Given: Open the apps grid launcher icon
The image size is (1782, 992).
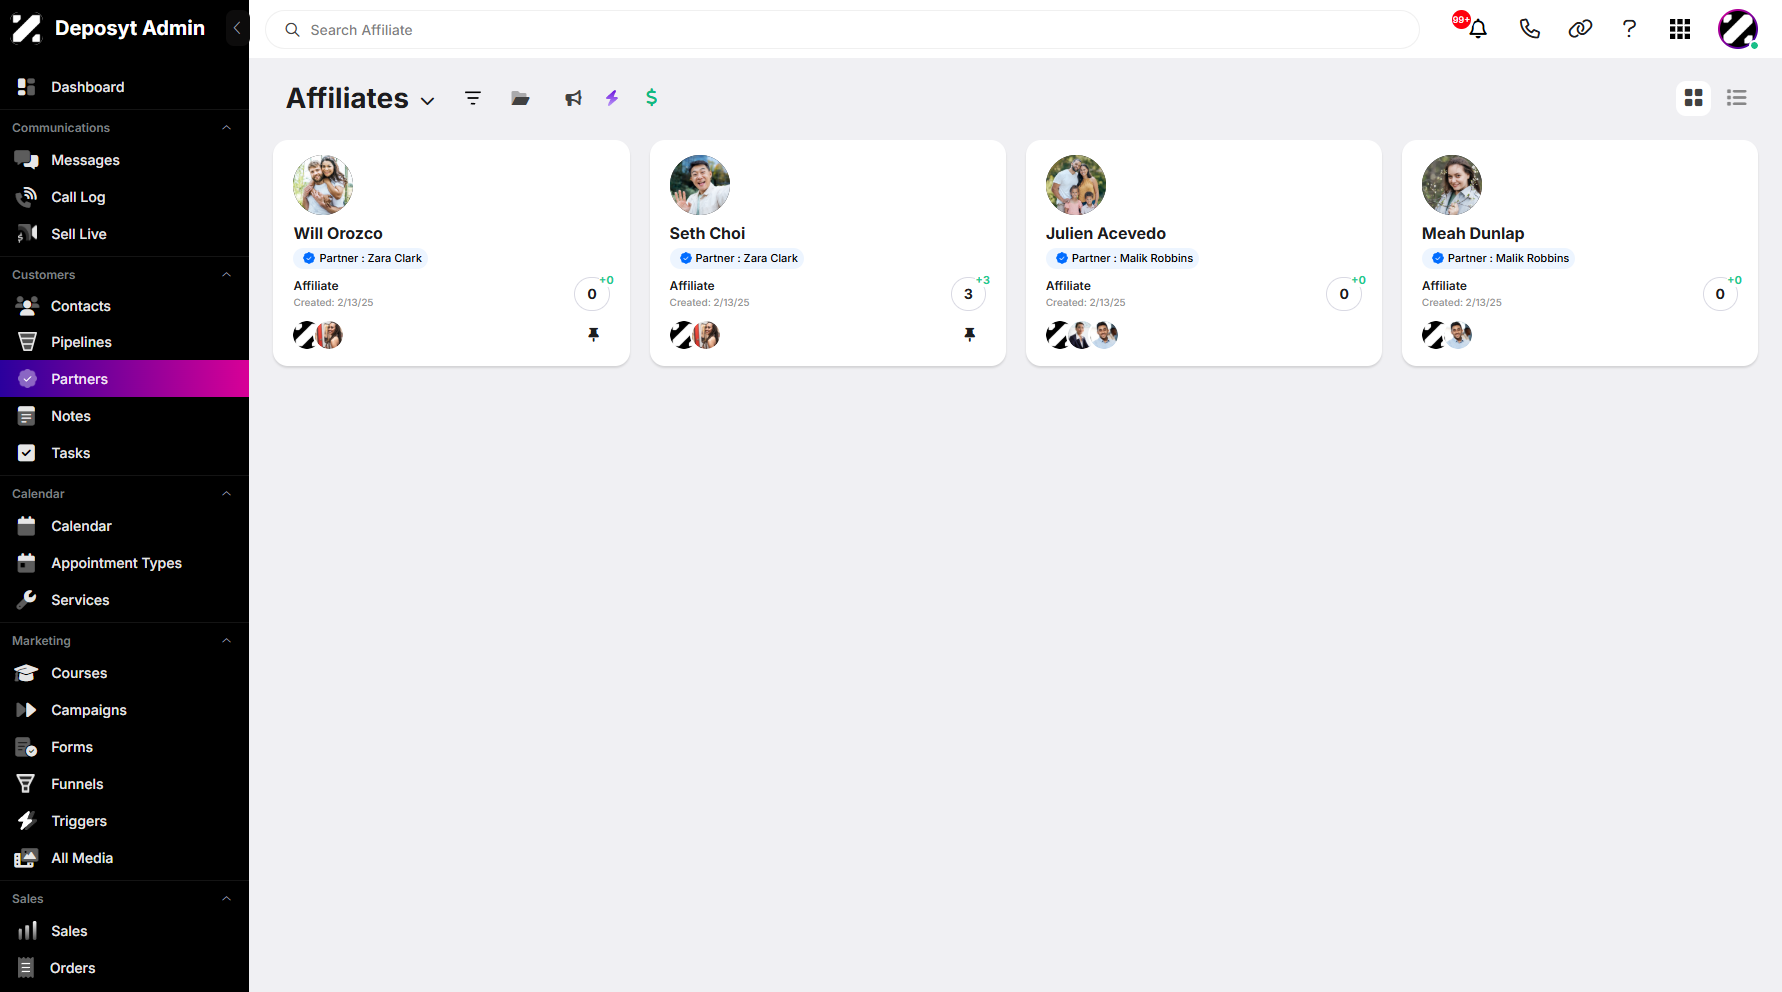Looking at the screenshot, I should 1680,29.
